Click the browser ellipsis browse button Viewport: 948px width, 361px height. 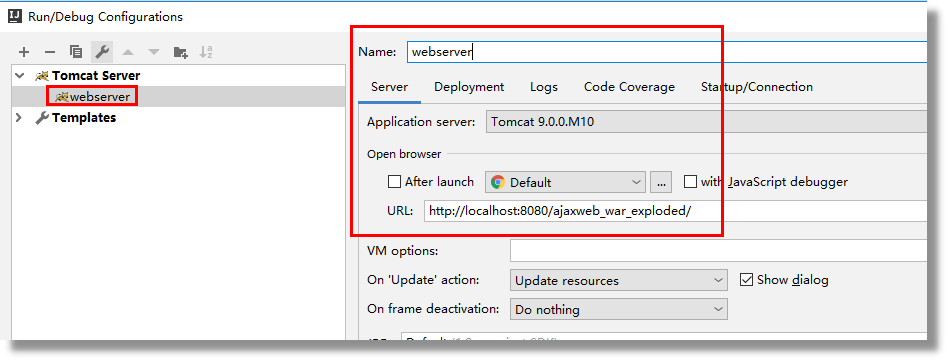pos(661,182)
